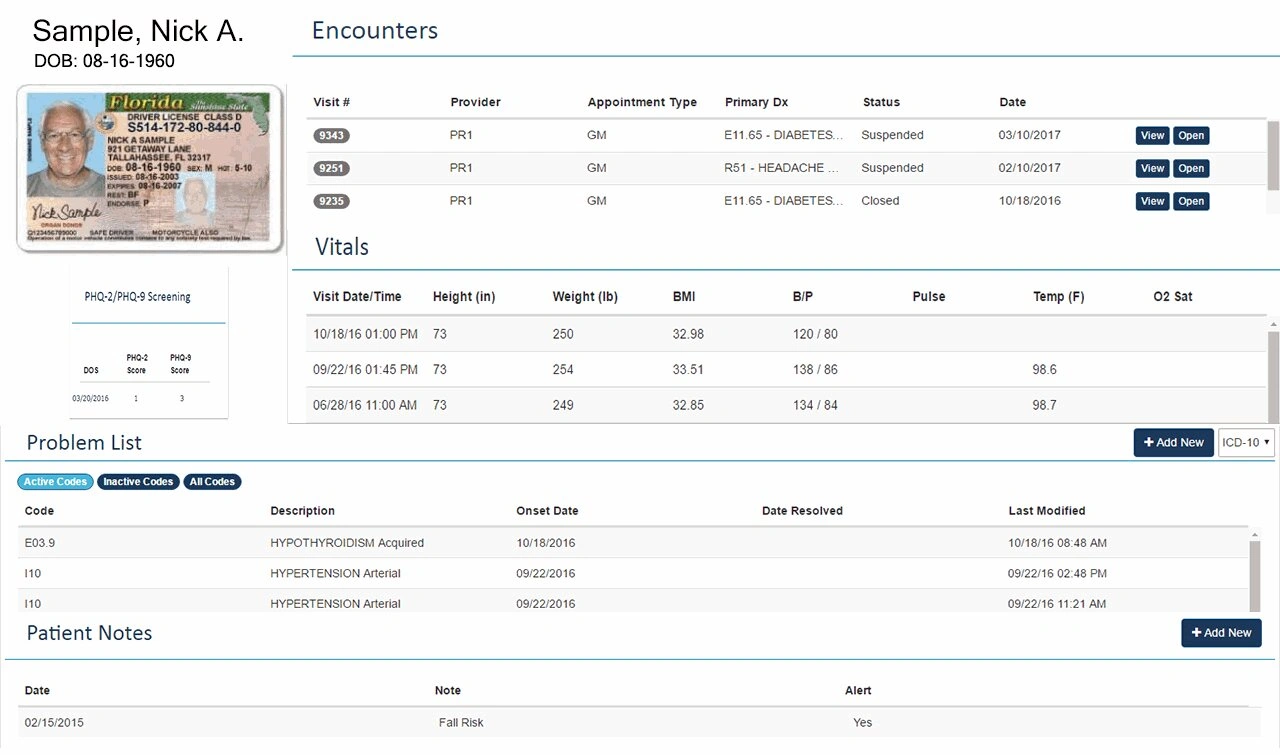Show All Codes in Problem List
1280x755 pixels.
(212, 481)
